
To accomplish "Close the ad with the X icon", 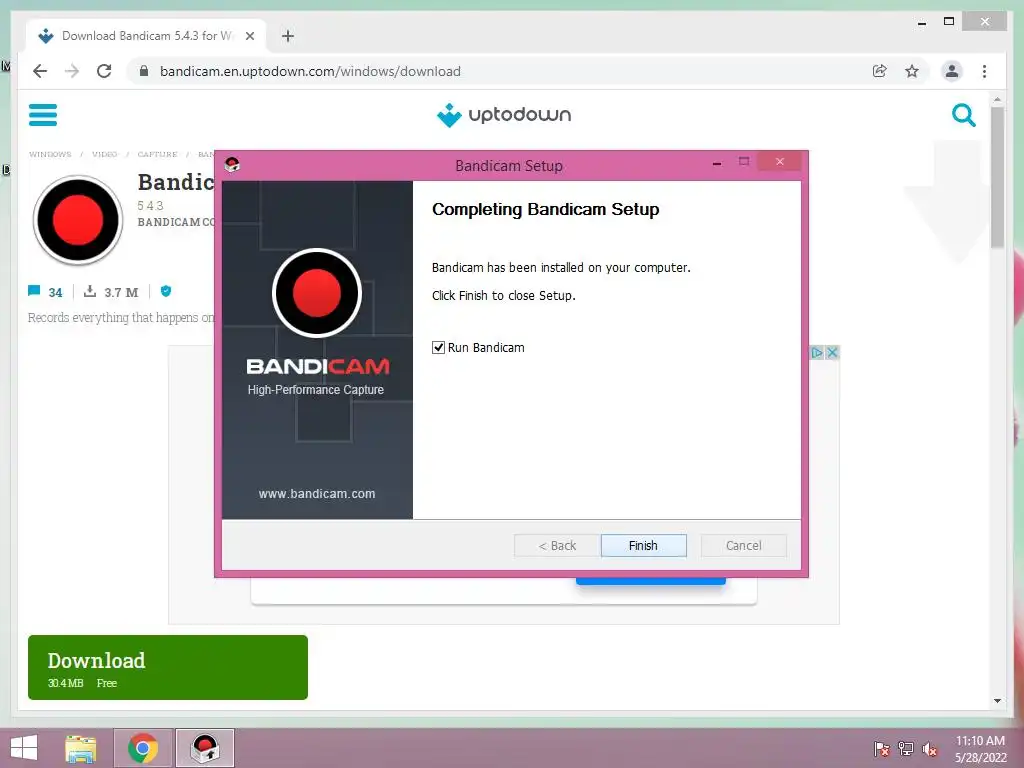I will tap(832, 353).
